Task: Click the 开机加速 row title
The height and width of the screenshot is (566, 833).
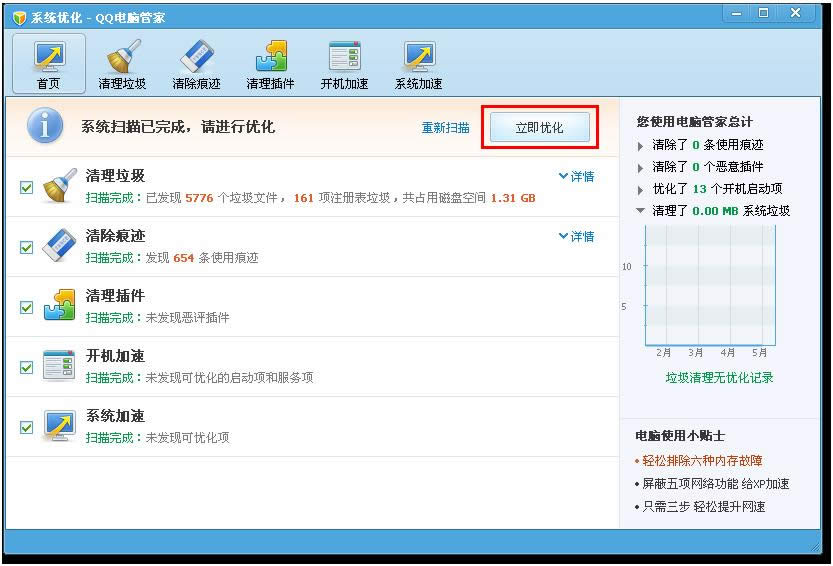Action: [x=115, y=356]
